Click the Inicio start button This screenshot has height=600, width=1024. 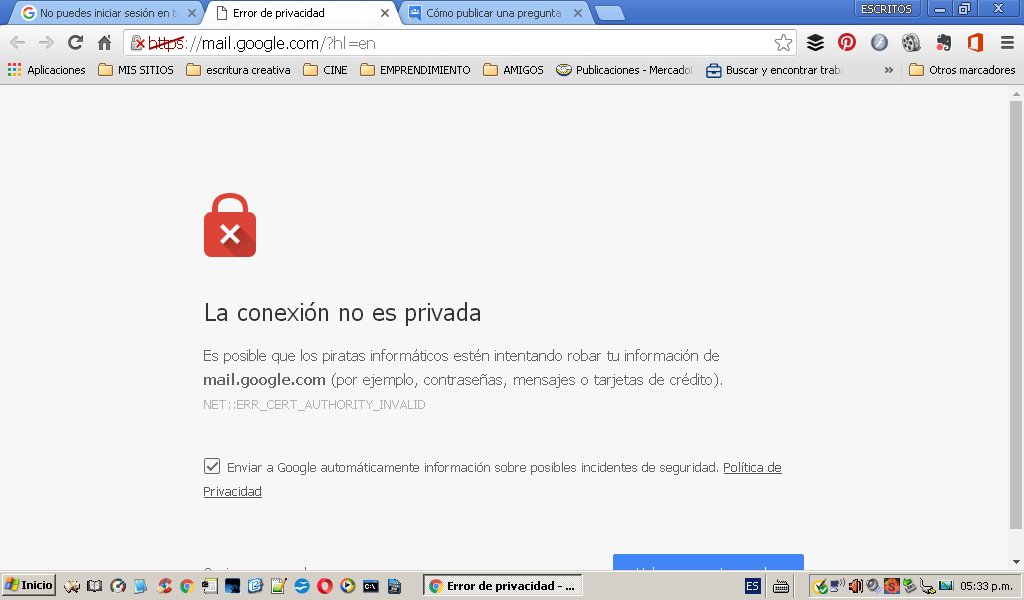click(29, 586)
